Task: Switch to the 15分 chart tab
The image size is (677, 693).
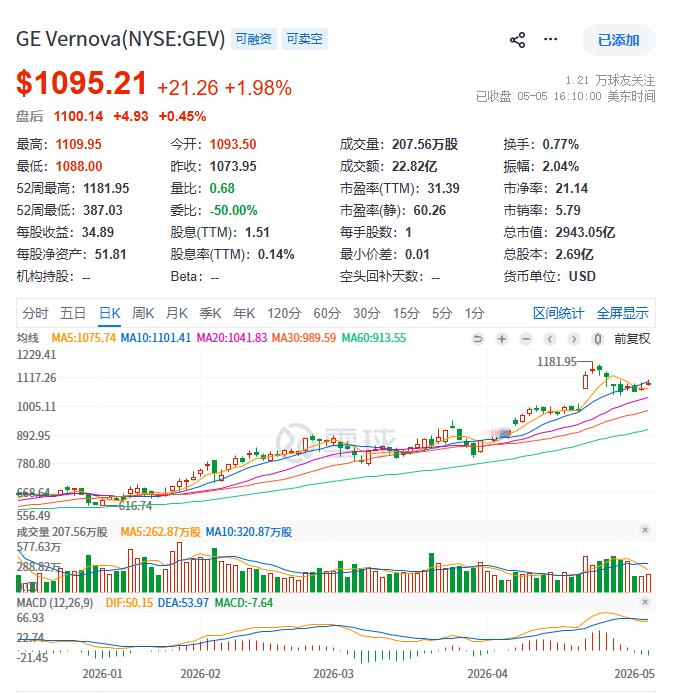Action: pyautogui.click(x=407, y=313)
